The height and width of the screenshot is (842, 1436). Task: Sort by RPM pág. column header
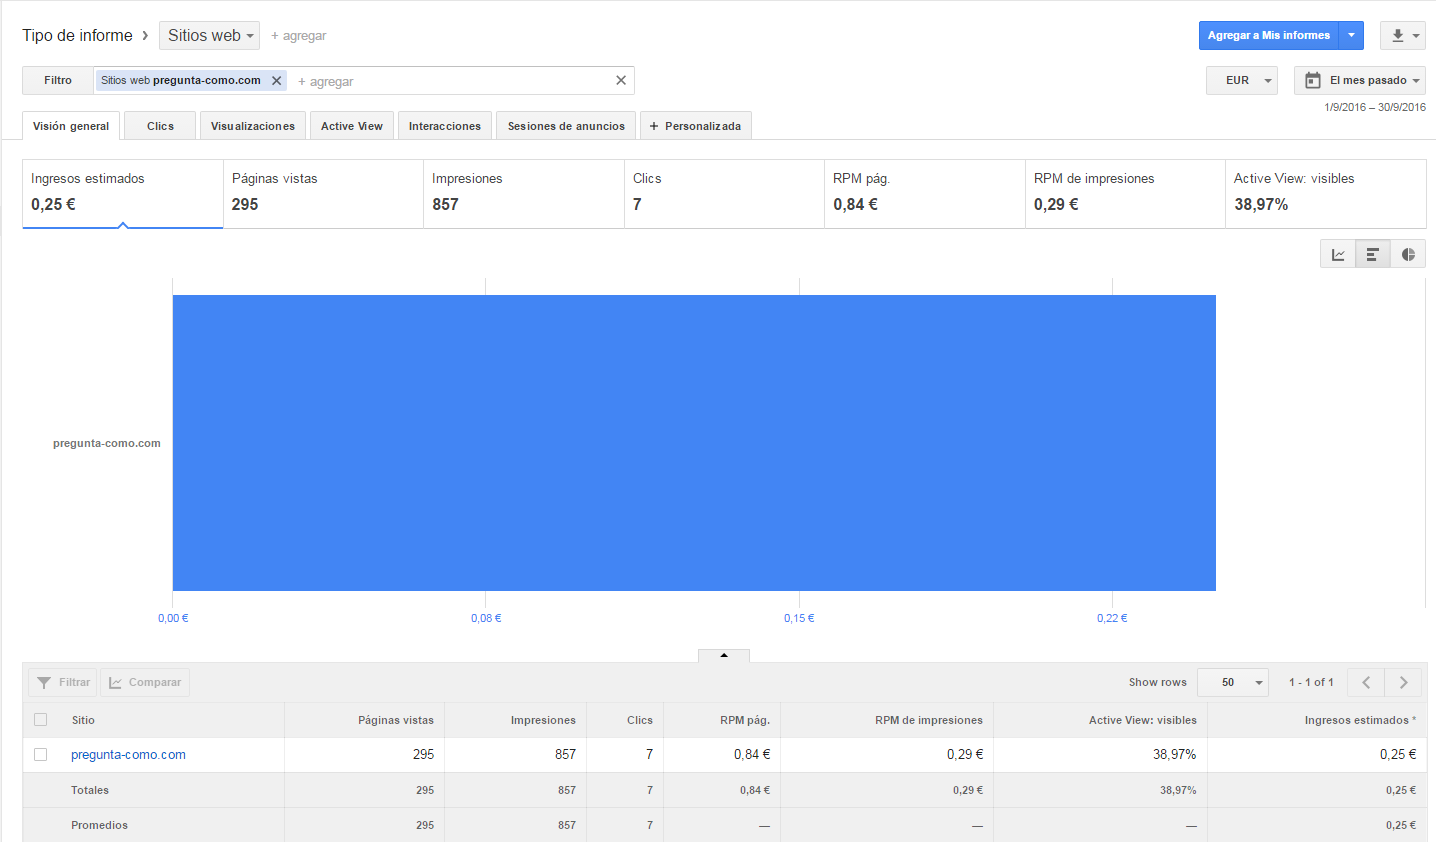coord(745,720)
